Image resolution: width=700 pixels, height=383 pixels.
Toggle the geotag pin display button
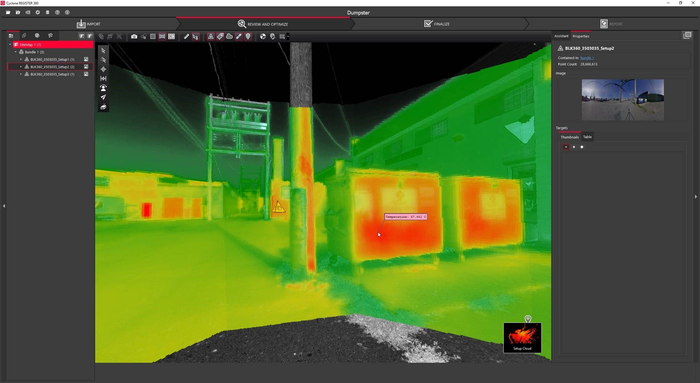(248, 37)
